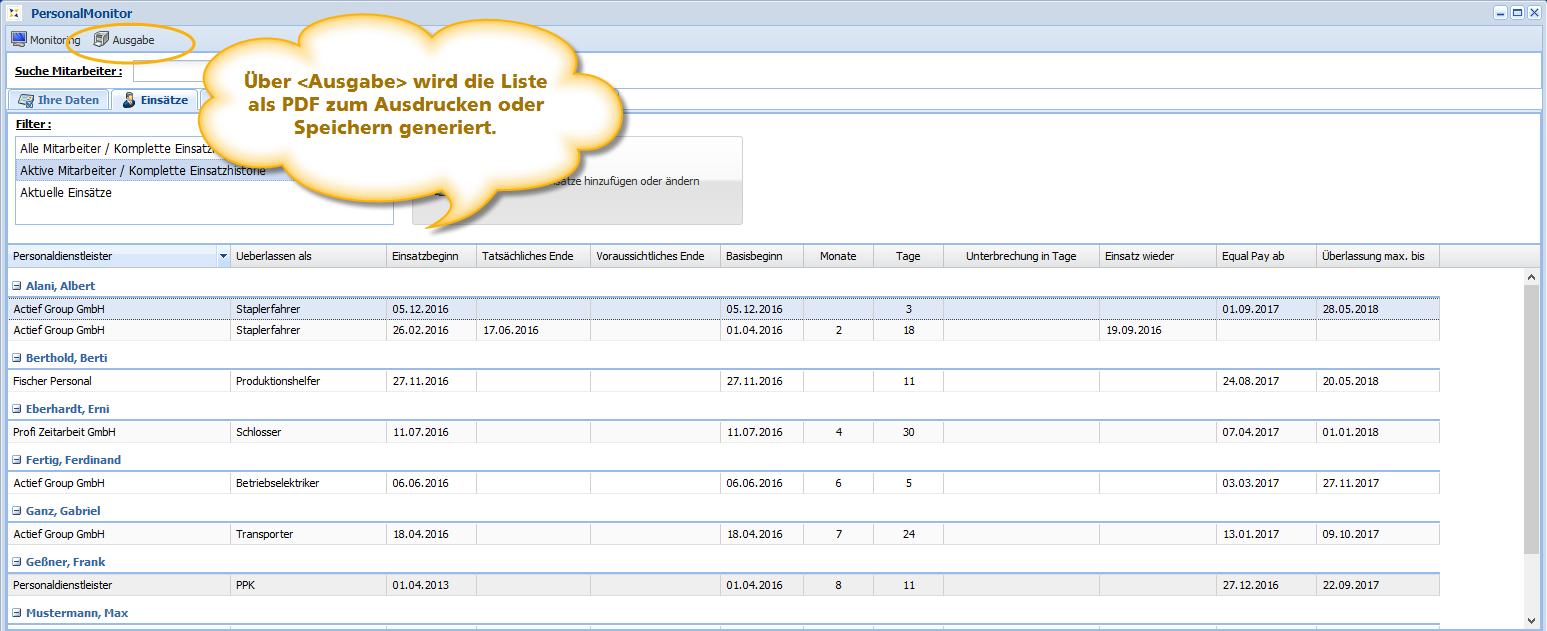1547x631 pixels.
Task: Collapse the Ganz, Gabriel group
Action: click(x=17, y=511)
